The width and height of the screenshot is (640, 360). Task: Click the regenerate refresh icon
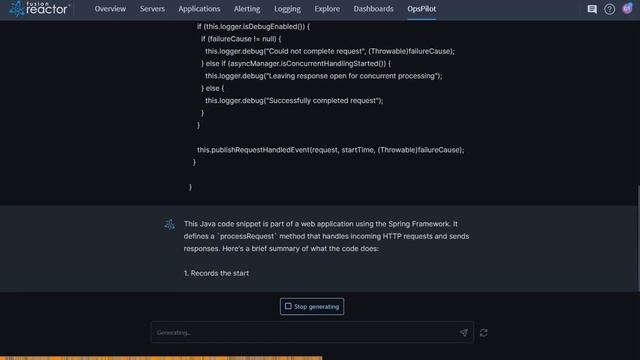coord(484,333)
